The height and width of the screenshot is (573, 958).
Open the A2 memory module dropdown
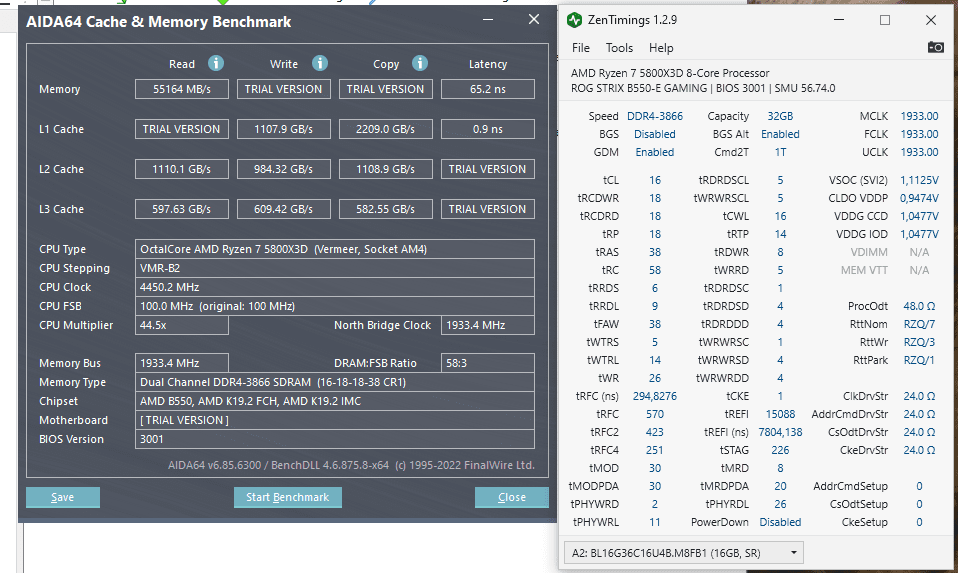point(683,553)
